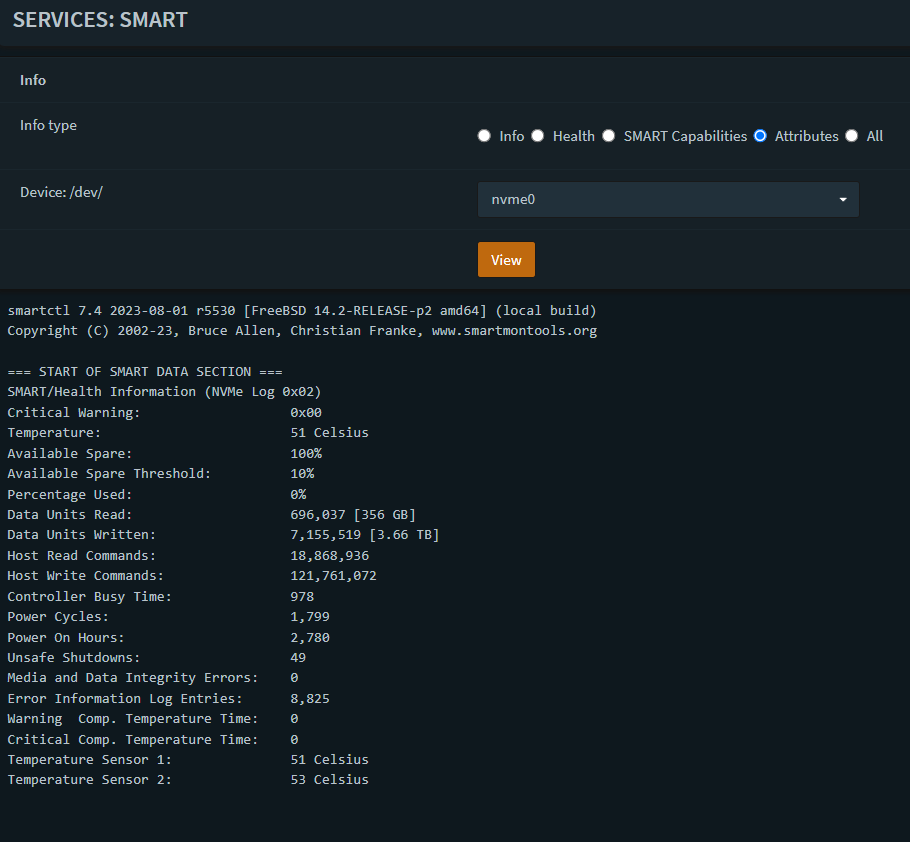The height and width of the screenshot is (842, 910).
Task: Click the START OF SMART DATA SECTION line
Action: pyautogui.click(x=145, y=371)
